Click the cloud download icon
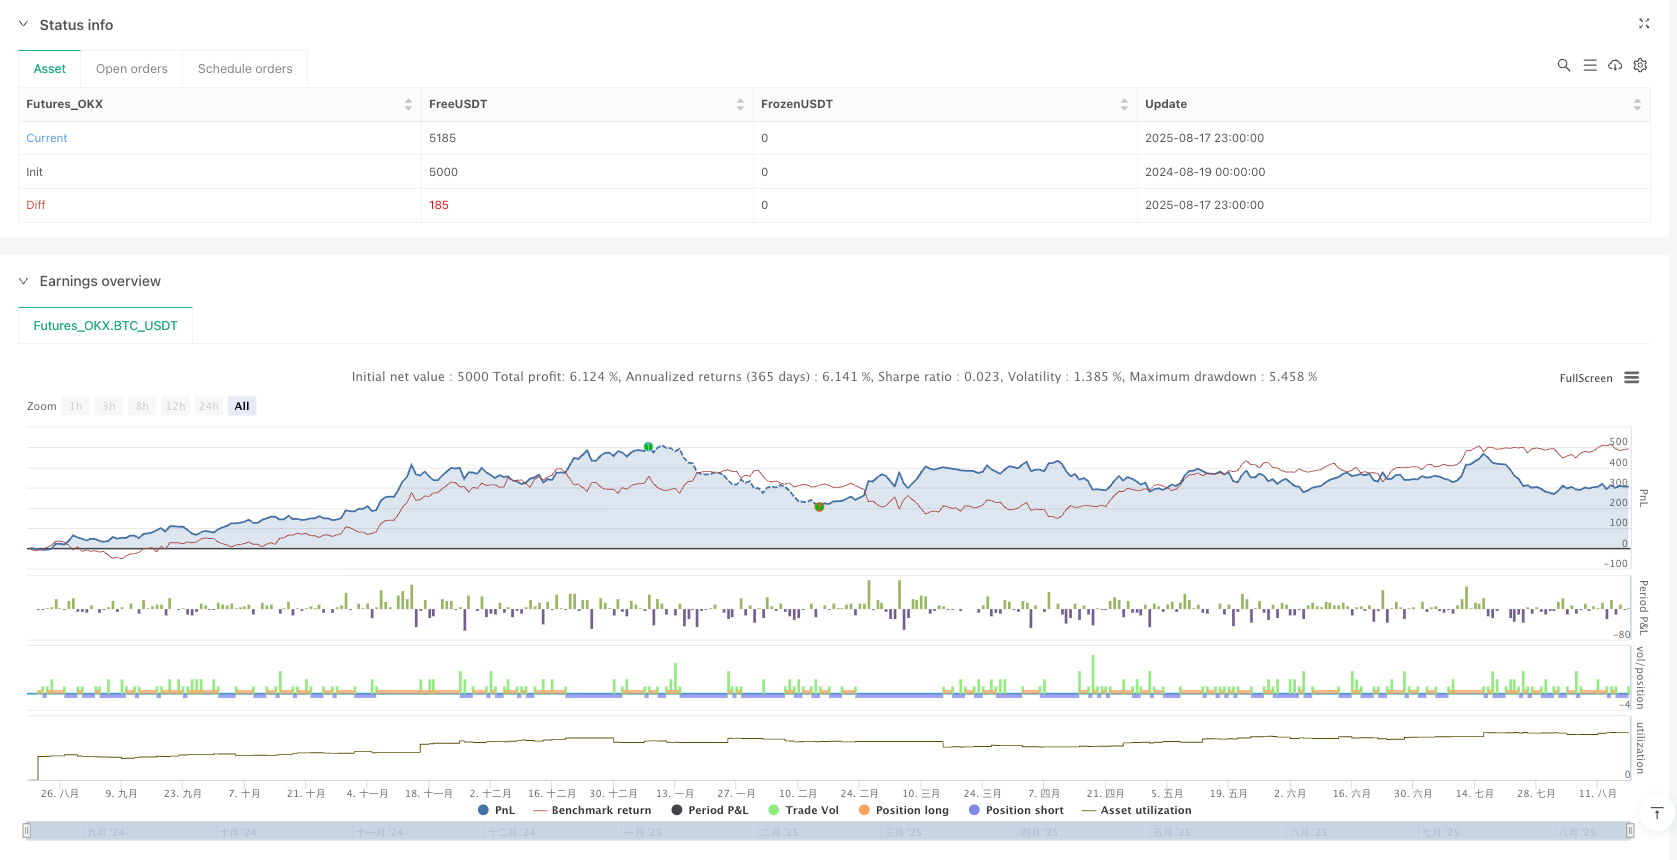The height and width of the screenshot is (860, 1677). point(1614,65)
